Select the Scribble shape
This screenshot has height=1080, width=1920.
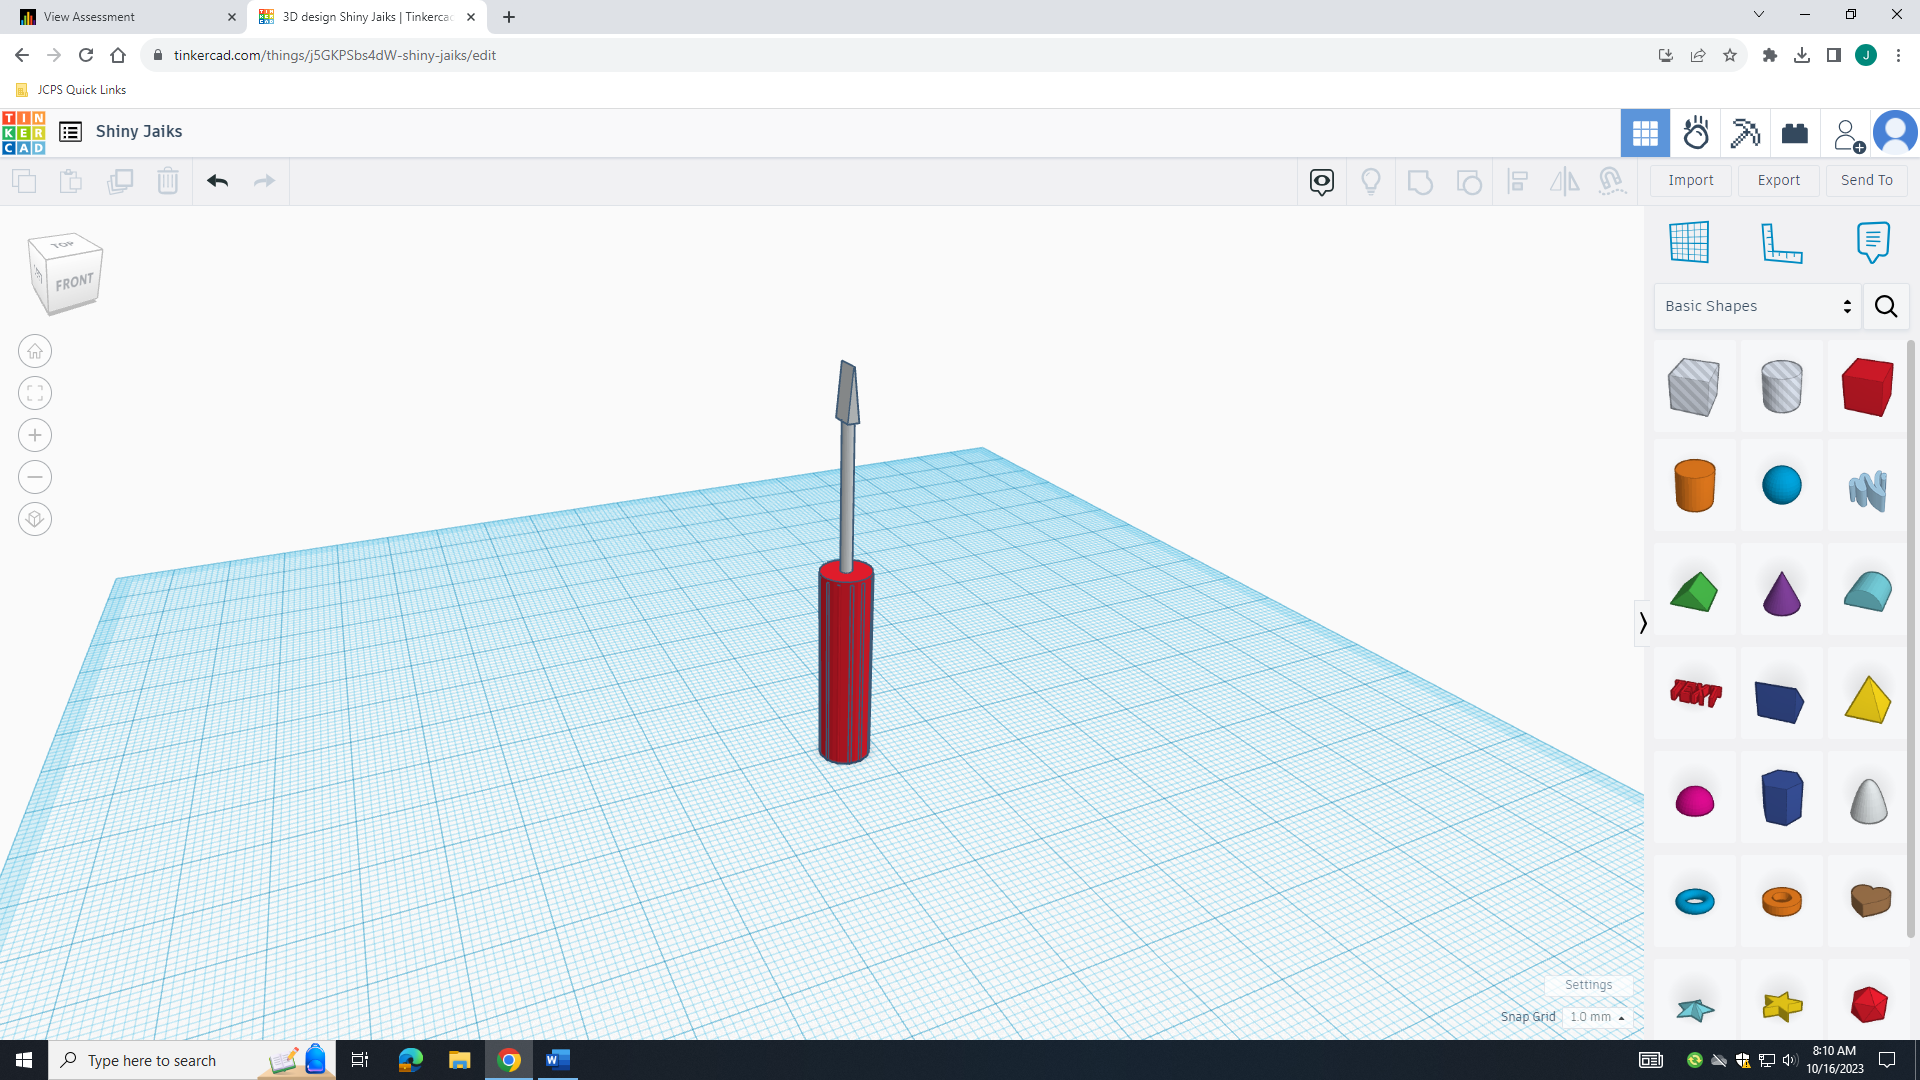[1868, 488]
